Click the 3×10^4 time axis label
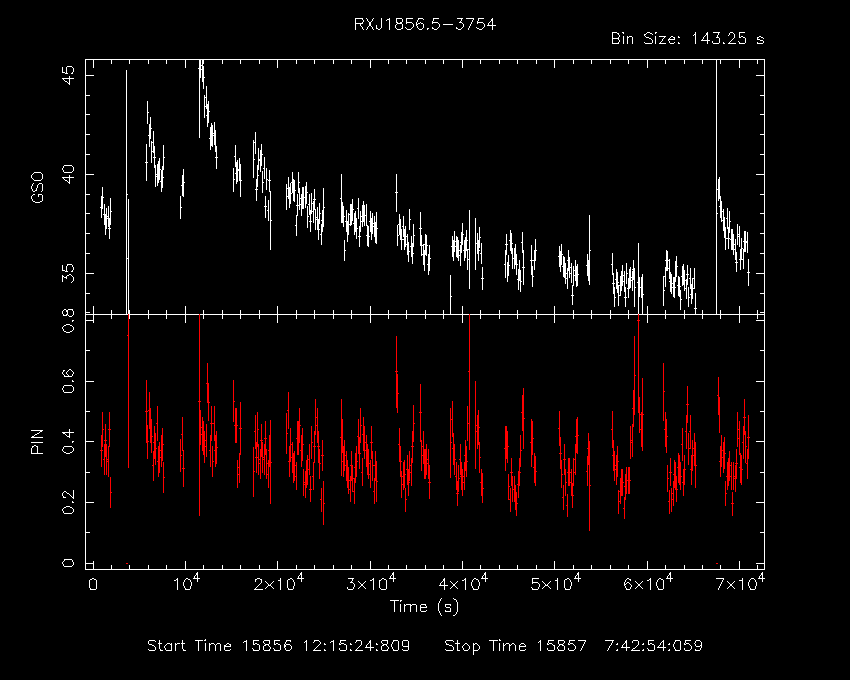Image resolution: width=850 pixels, height=680 pixels. (x=371, y=583)
